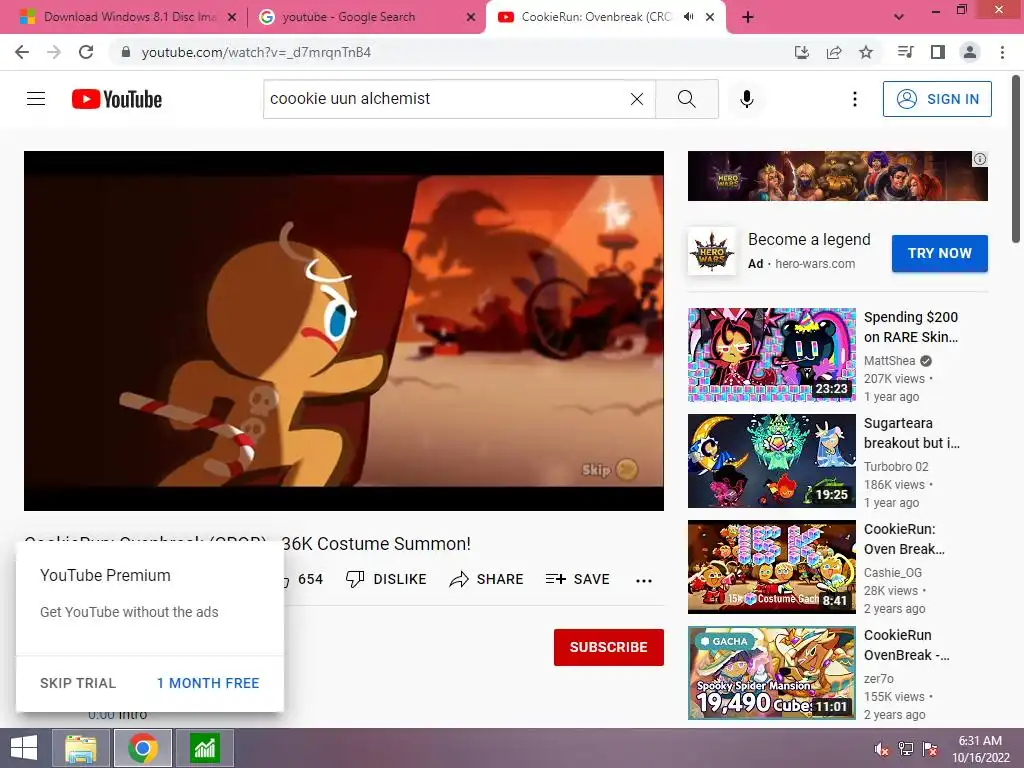
Task: Click muted volume tray icon
Action: (882, 749)
